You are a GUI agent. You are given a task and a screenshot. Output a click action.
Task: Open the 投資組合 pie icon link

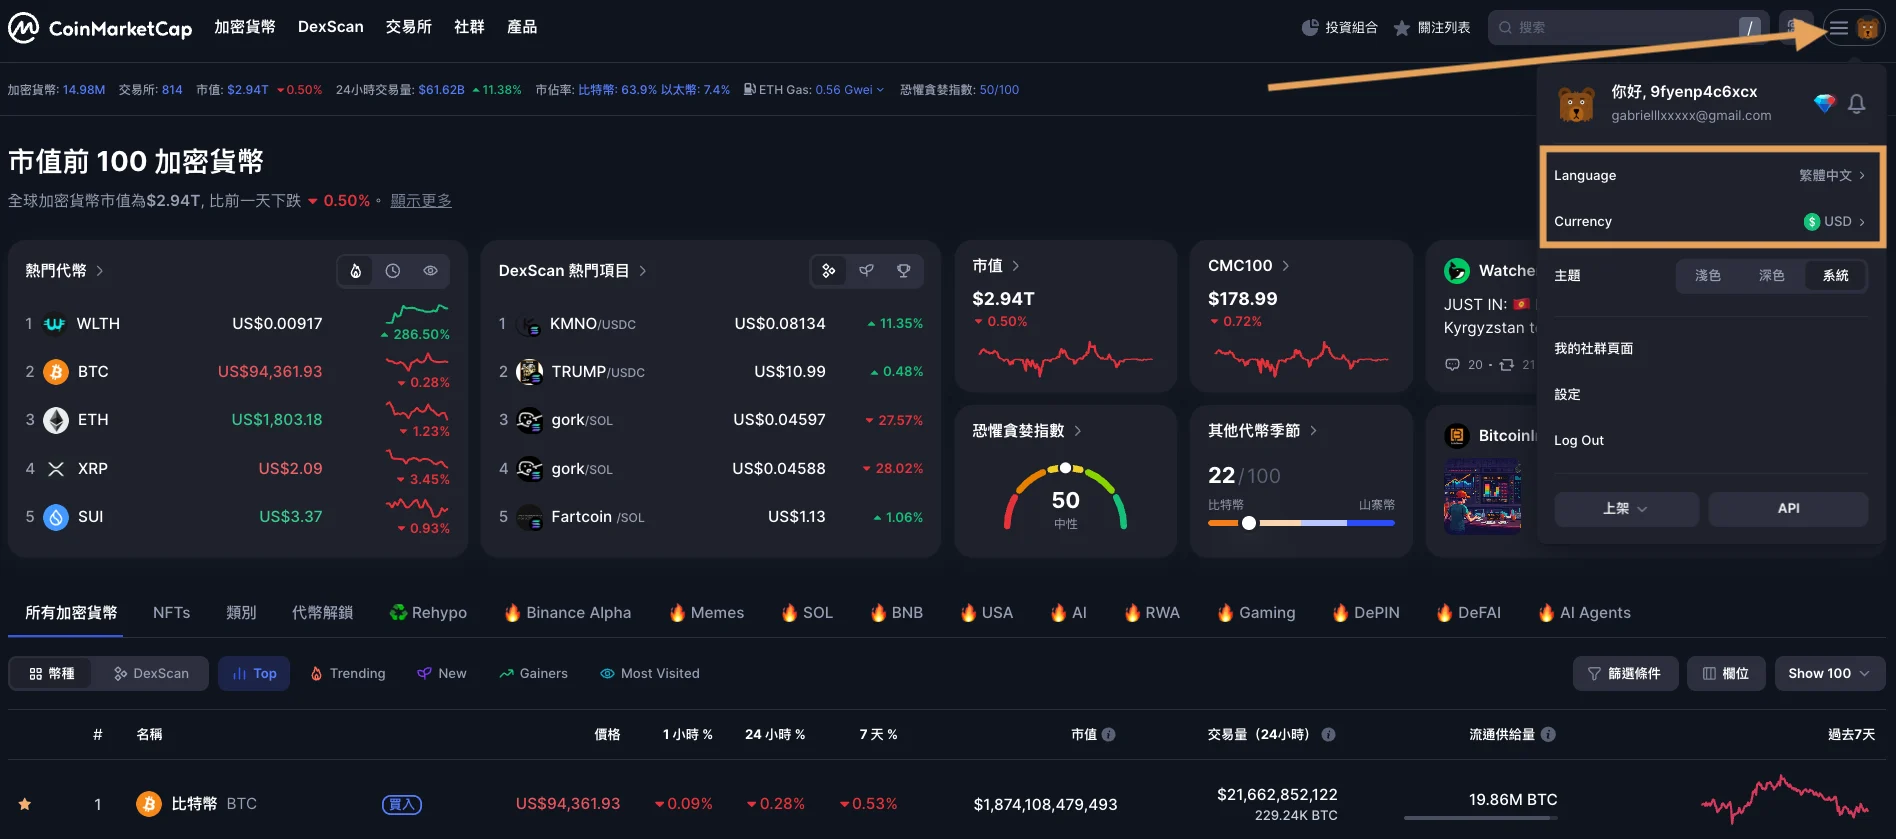click(x=1340, y=28)
